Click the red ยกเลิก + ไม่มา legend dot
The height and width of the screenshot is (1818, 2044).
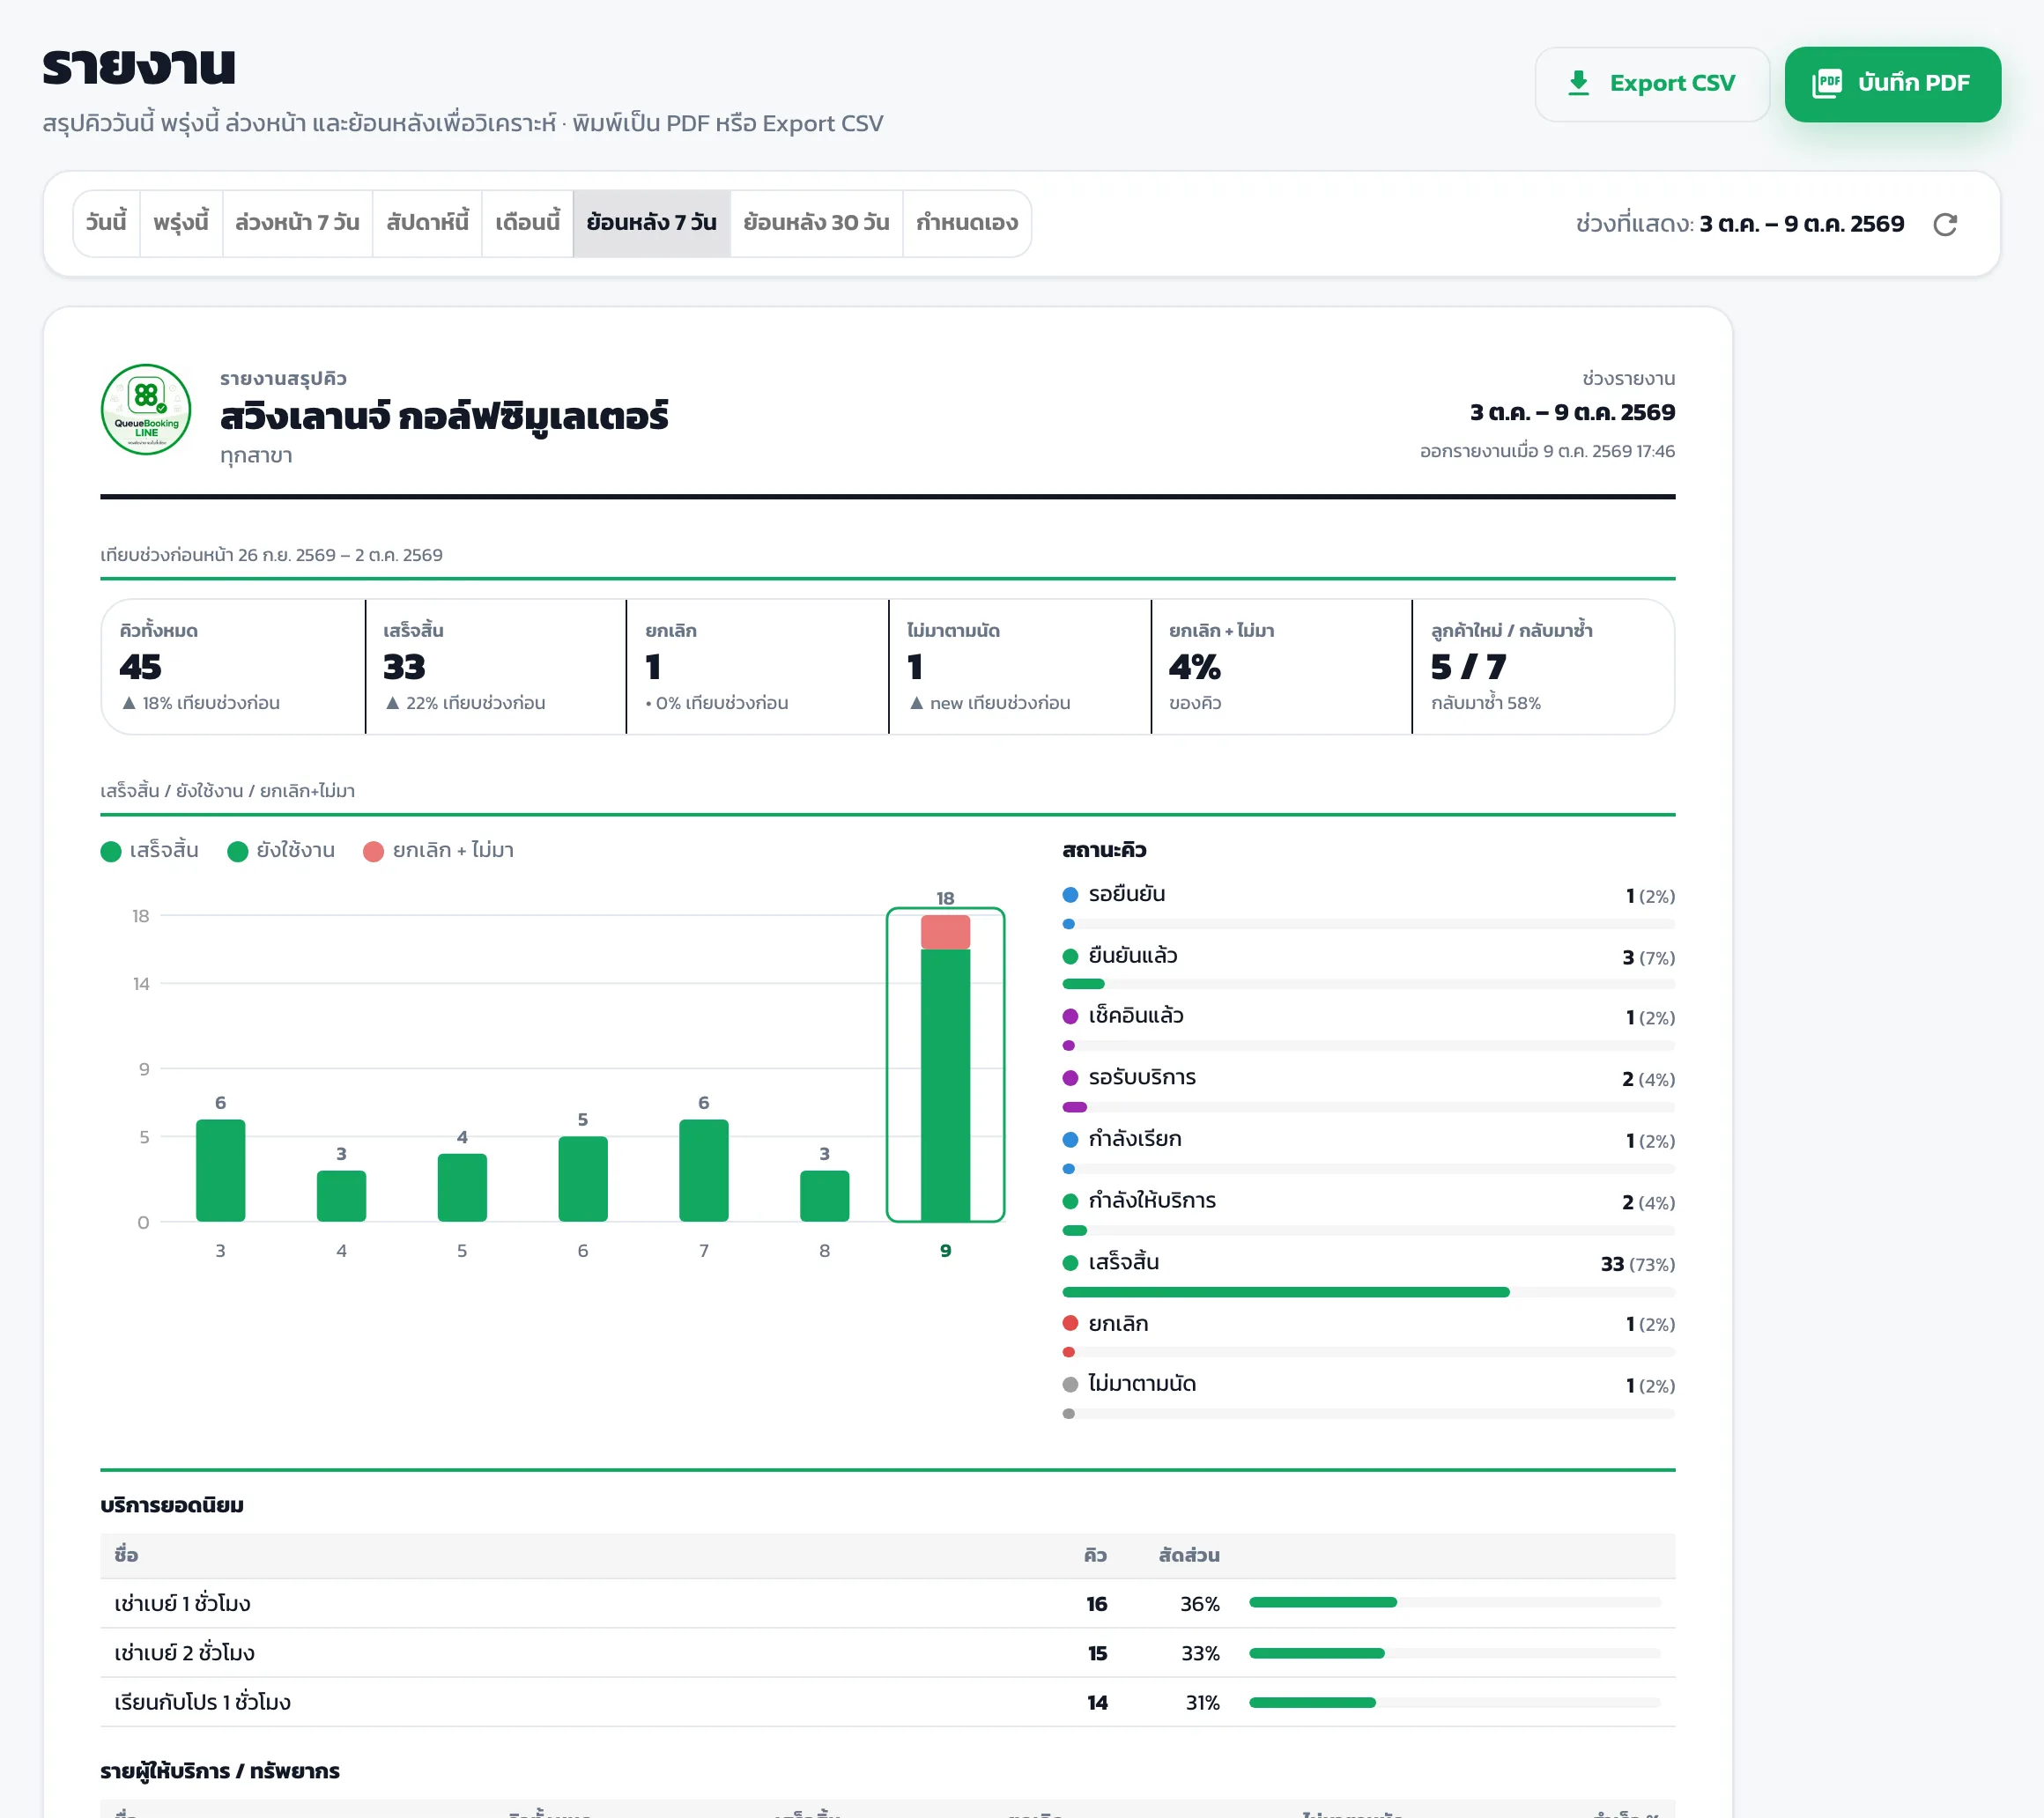click(x=373, y=851)
